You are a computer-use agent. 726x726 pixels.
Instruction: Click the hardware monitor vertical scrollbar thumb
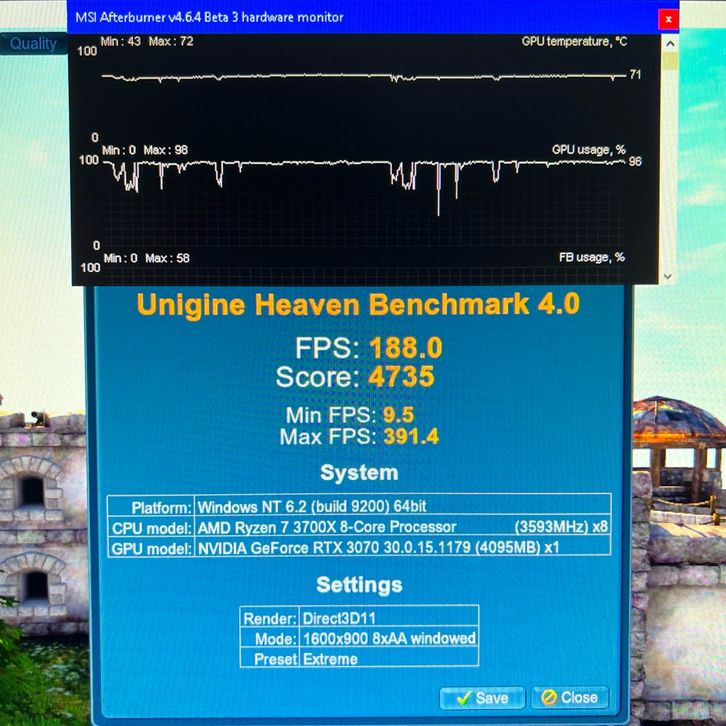[669, 62]
